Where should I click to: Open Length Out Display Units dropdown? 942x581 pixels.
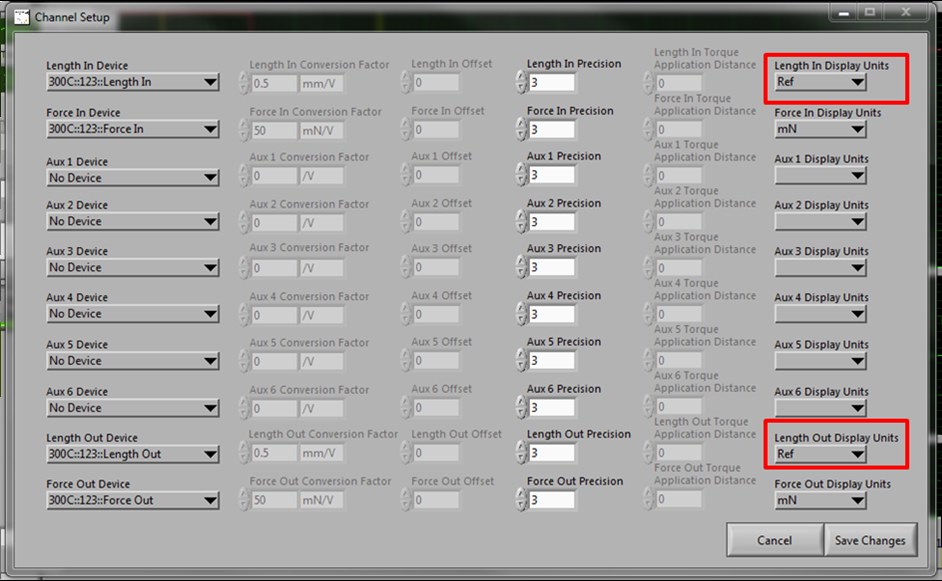coord(820,454)
